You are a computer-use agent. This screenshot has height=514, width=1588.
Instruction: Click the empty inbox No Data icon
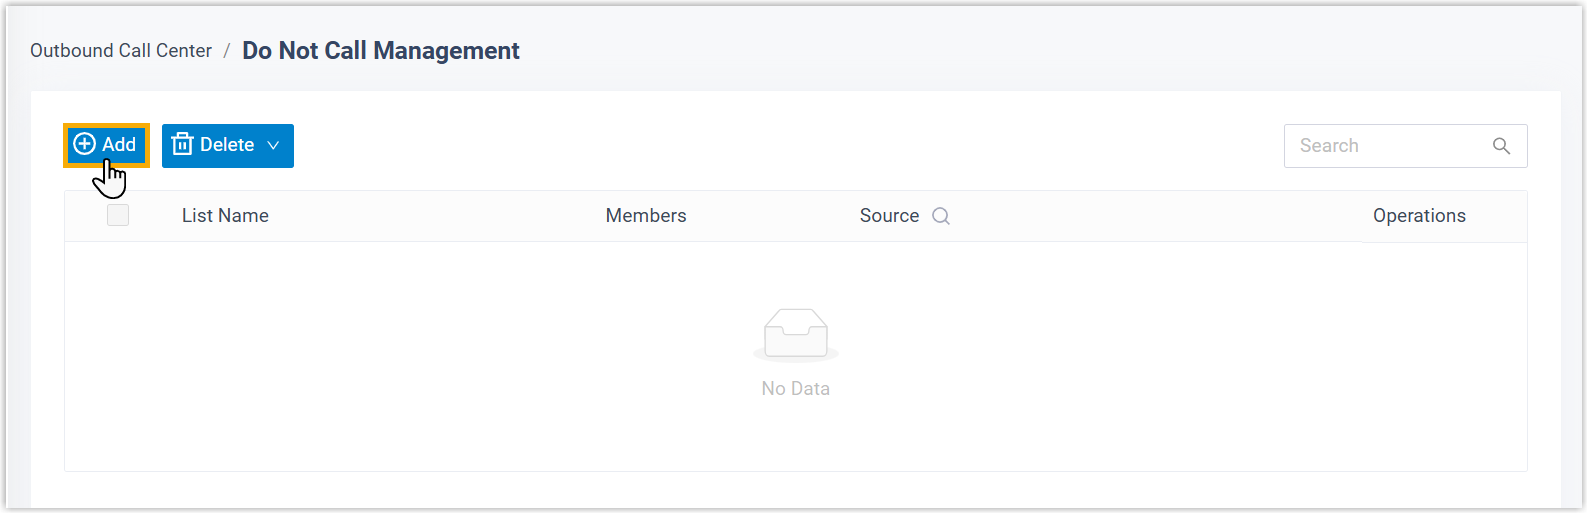coord(795,333)
